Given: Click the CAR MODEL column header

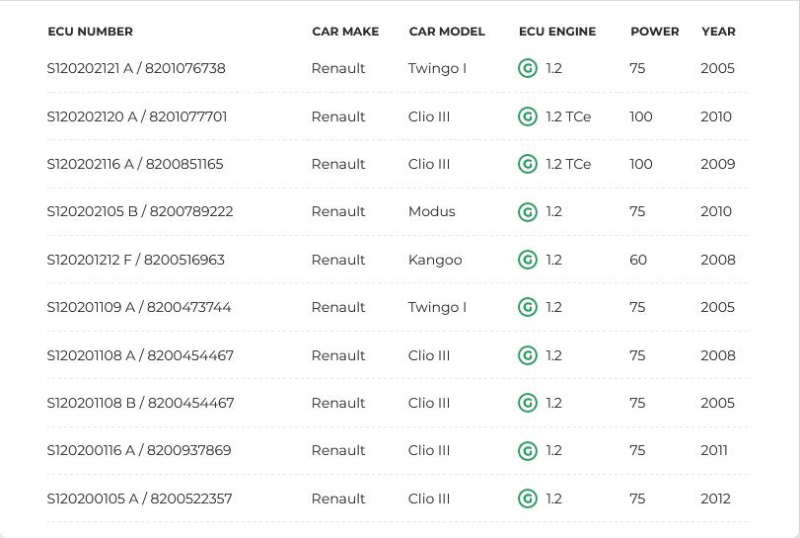Looking at the screenshot, I should pyautogui.click(x=446, y=32).
